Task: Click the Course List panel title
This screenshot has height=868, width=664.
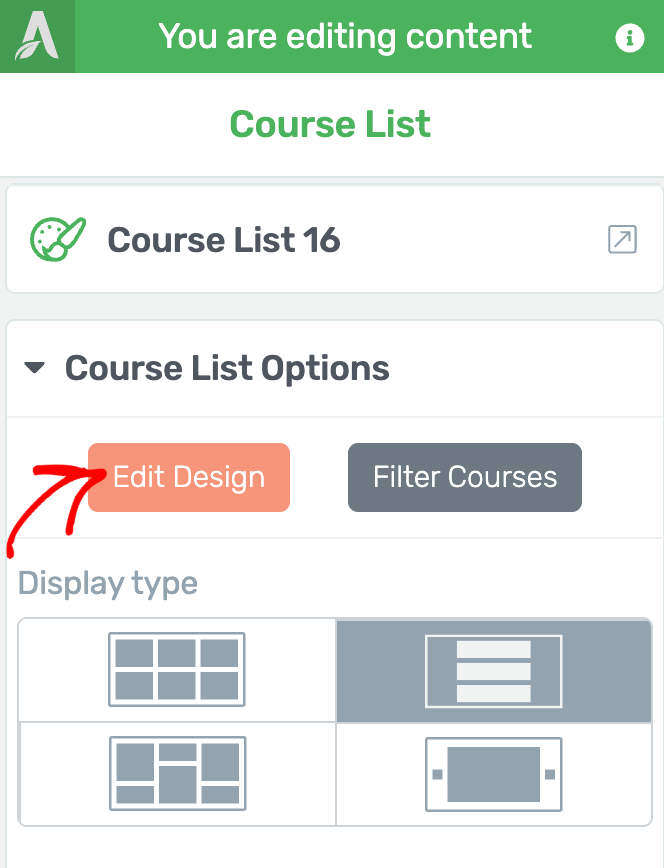Action: (x=331, y=123)
